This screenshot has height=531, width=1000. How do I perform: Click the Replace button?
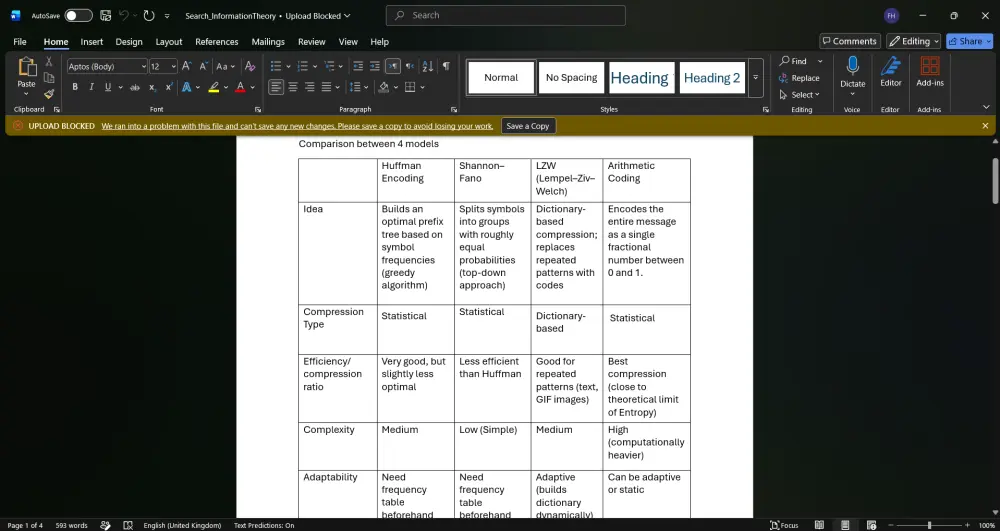pos(799,78)
